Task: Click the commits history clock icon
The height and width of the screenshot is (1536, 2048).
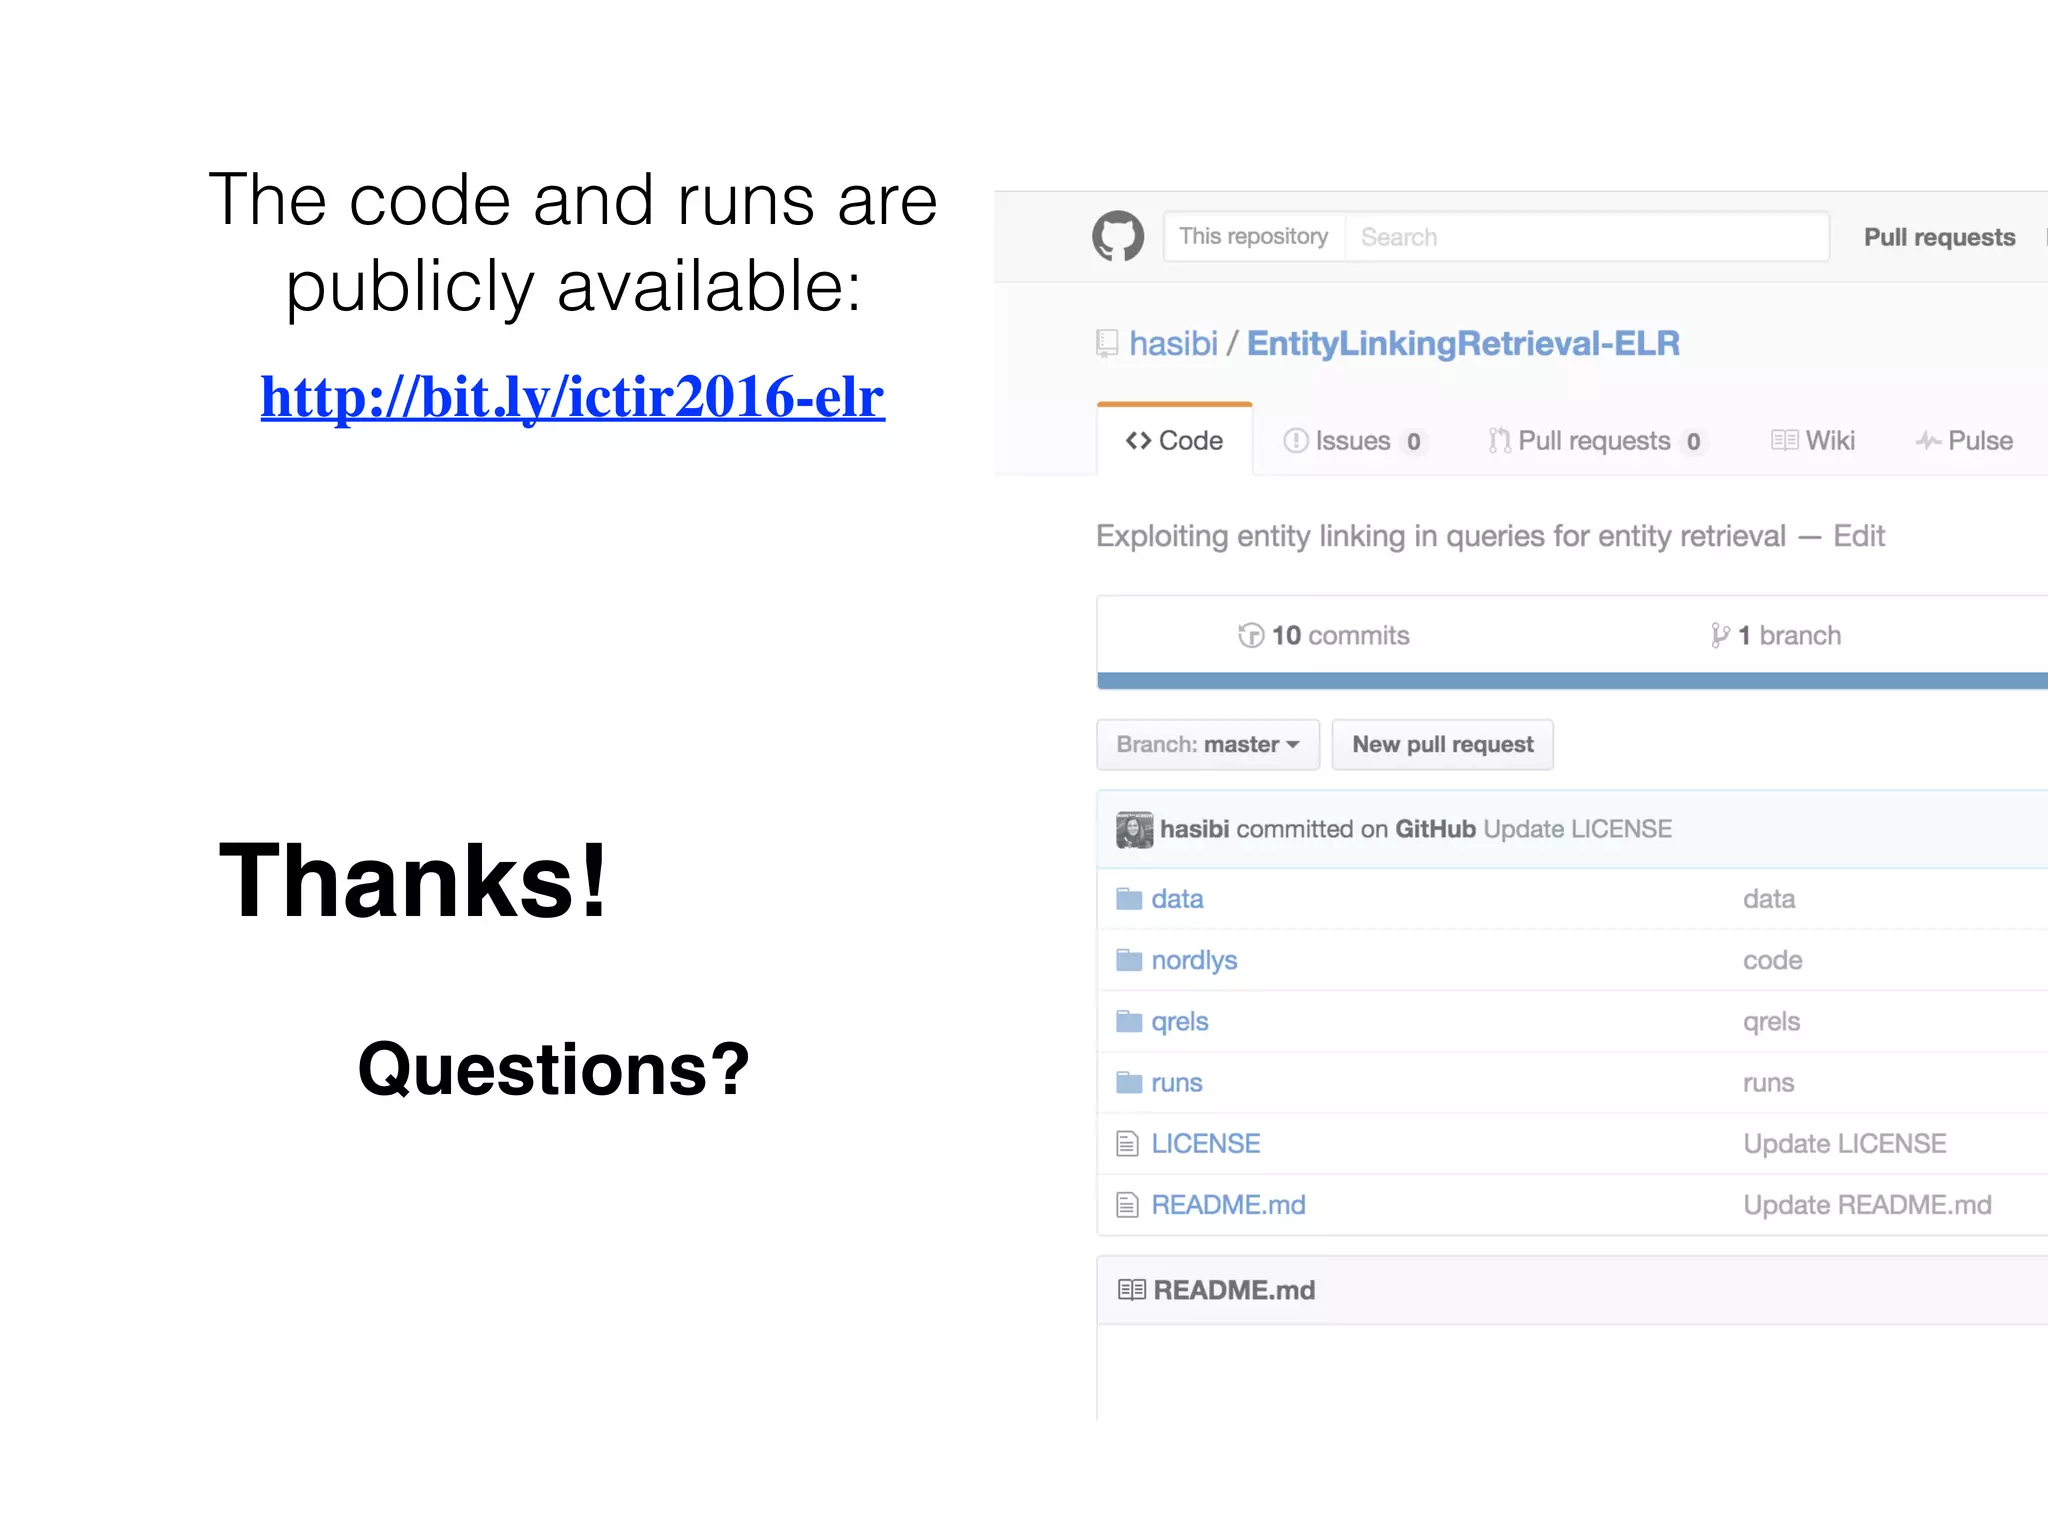Action: (1251, 636)
